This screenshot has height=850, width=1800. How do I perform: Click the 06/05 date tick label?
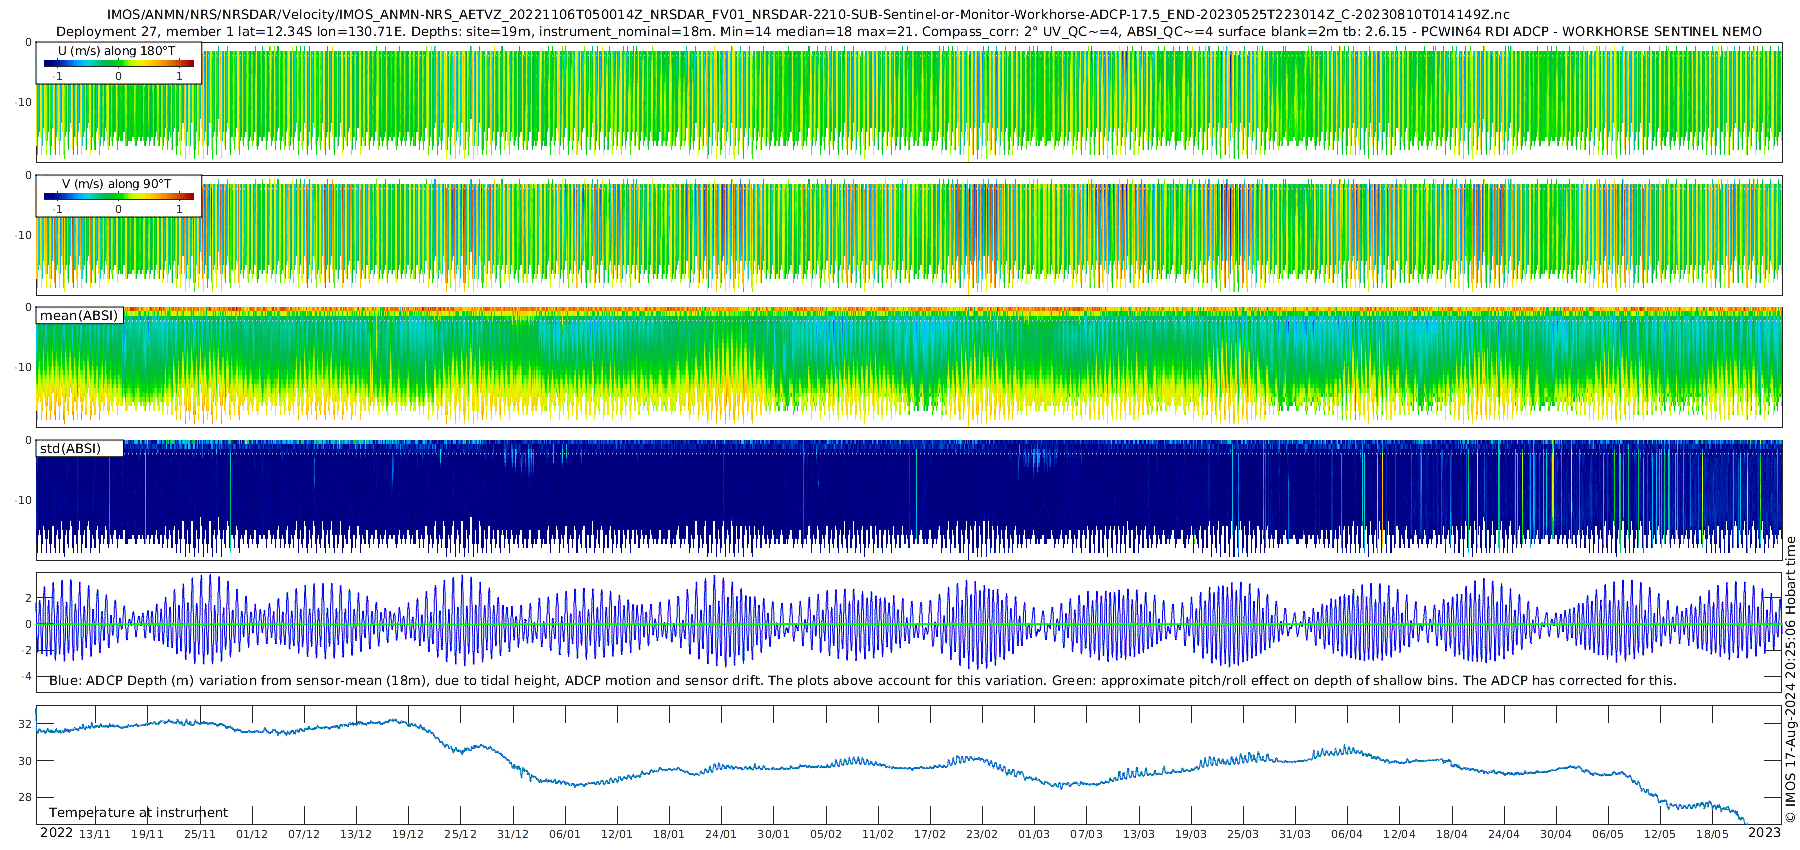(1608, 834)
